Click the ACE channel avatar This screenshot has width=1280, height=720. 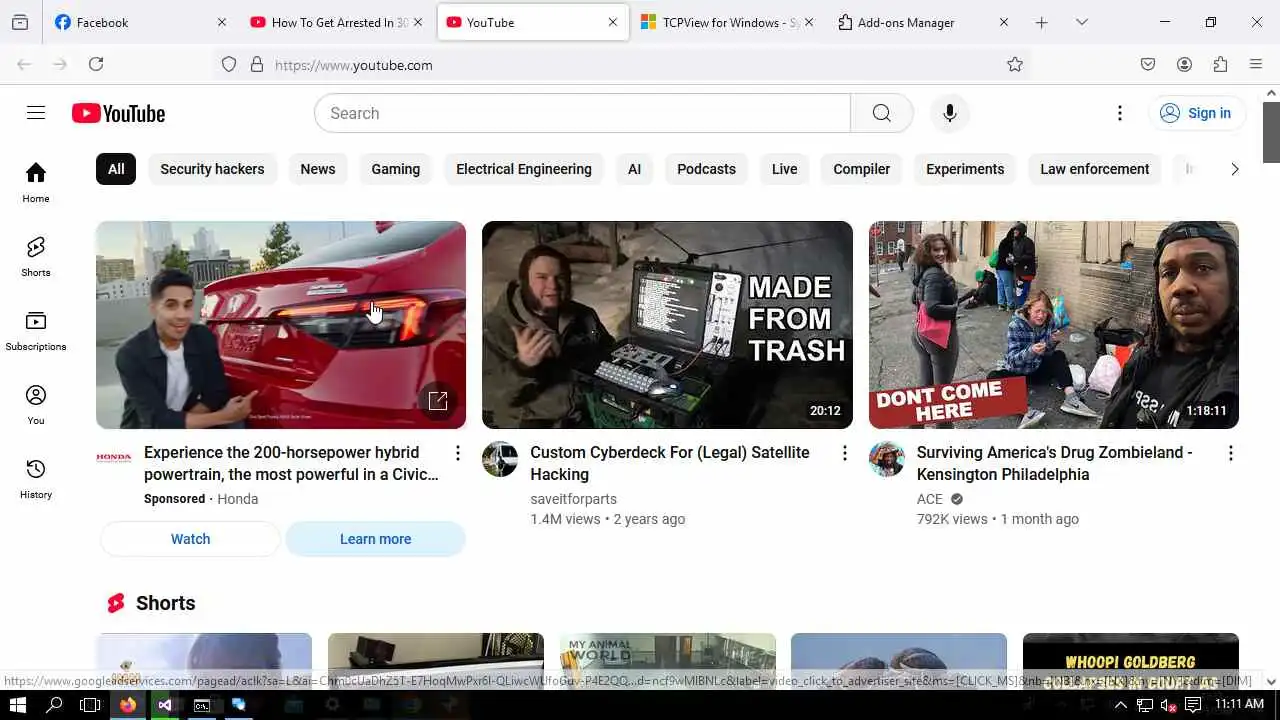coord(887,459)
